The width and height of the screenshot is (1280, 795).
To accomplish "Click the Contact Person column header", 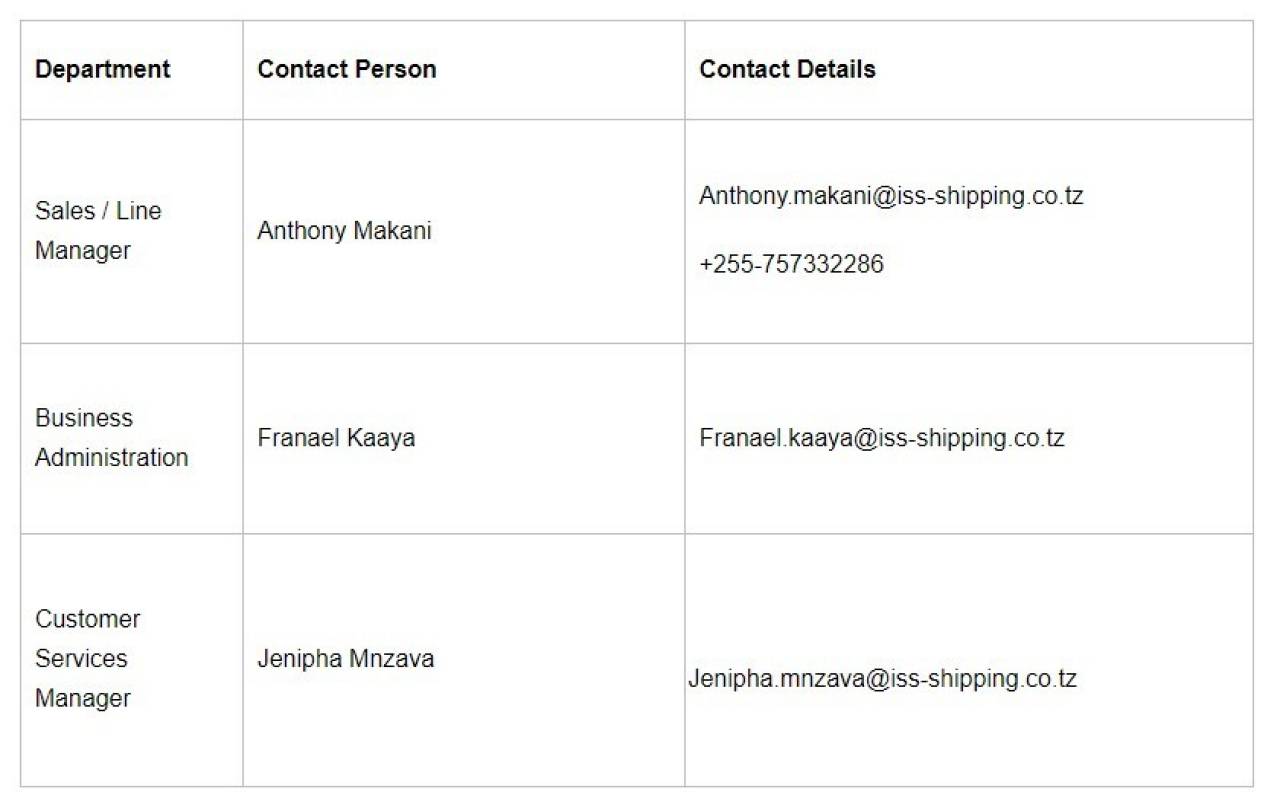I will coord(347,69).
